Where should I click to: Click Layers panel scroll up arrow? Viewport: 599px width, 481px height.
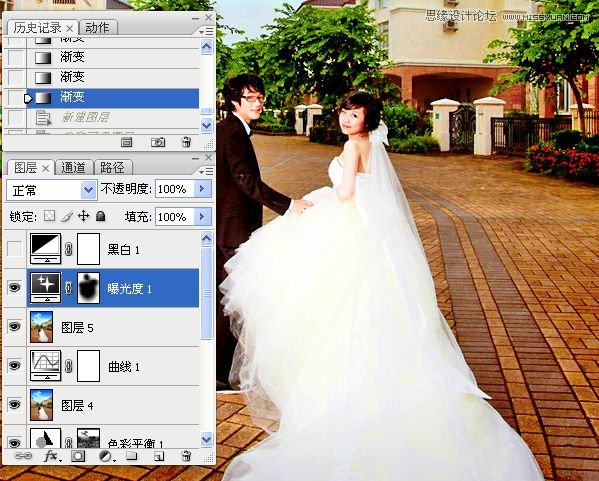coord(207,239)
